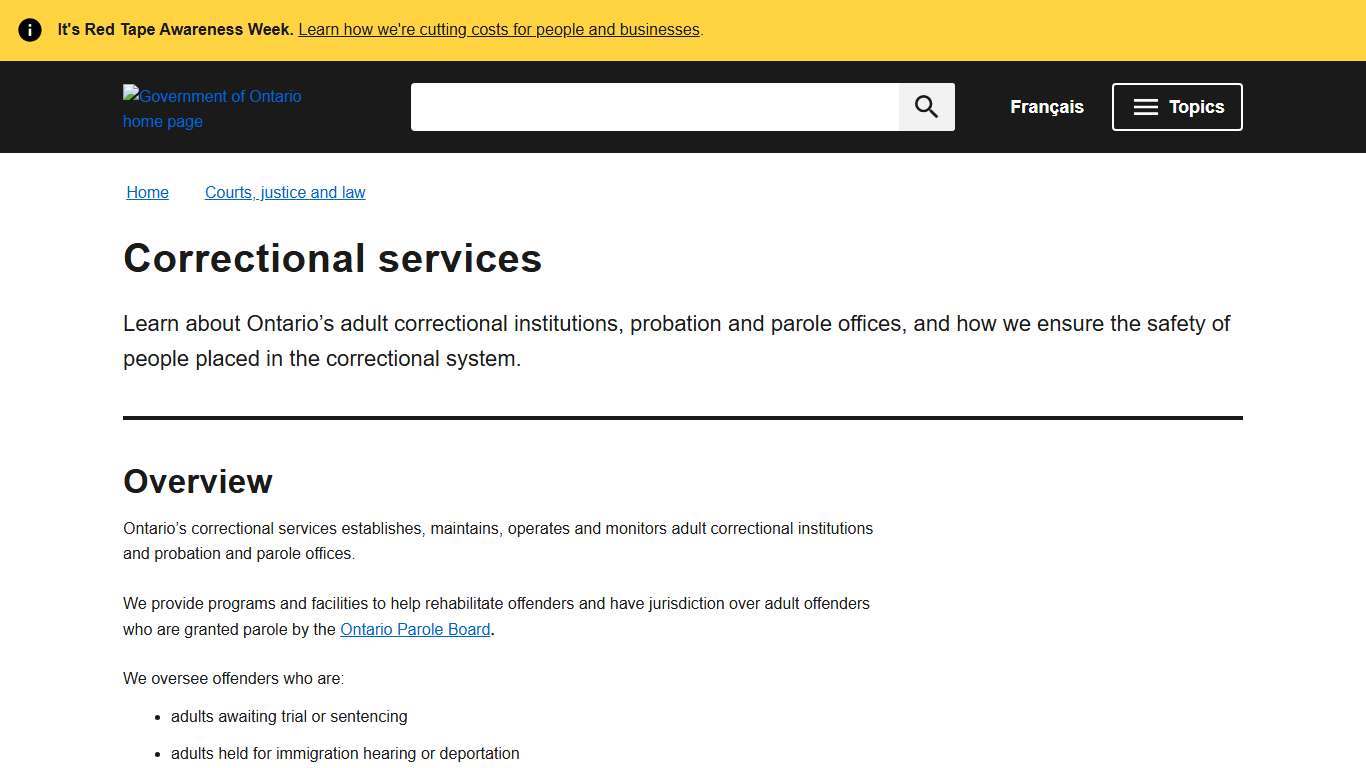1366x768 pixels.
Task: Open the Topics navigation menu
Action: pyautogui.click(x=1177, y=107)
